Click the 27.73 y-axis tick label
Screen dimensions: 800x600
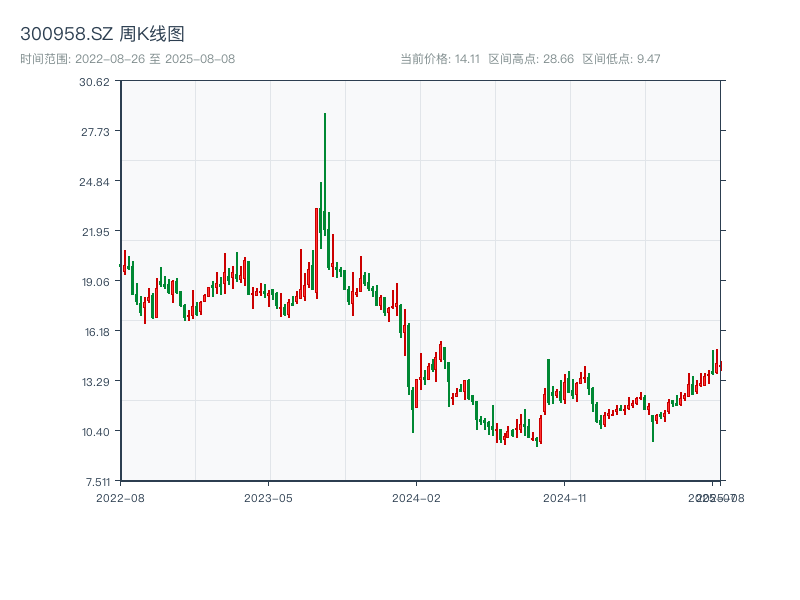[x=95, y=132]
